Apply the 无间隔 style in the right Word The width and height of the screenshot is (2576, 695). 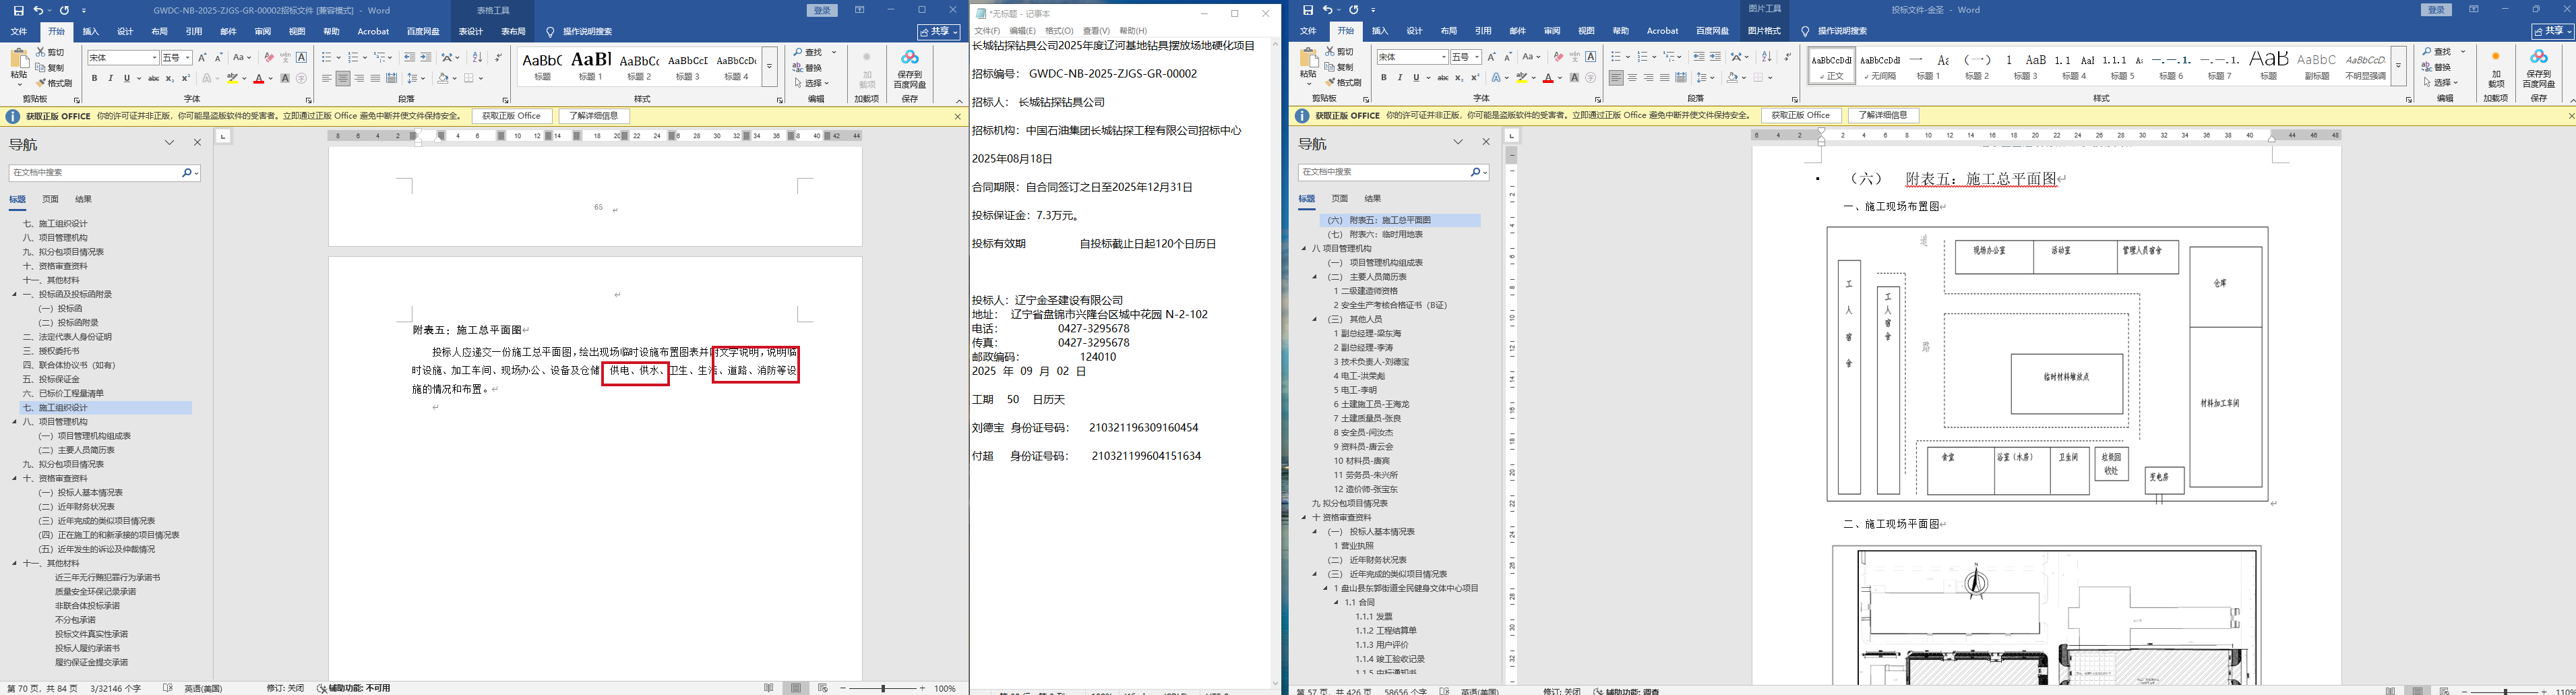(1880, 66)
